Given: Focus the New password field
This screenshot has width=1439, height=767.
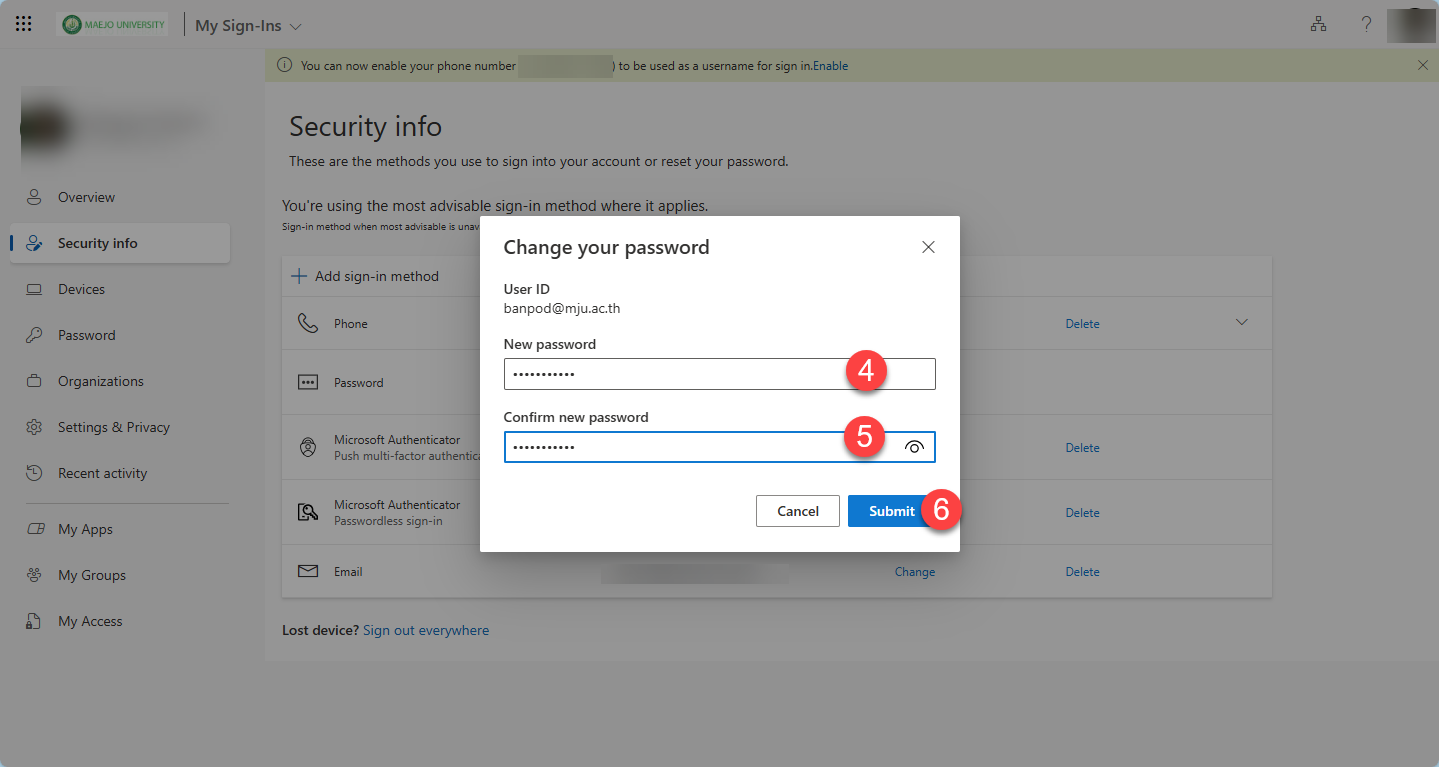Looking at the screenshot, I should click(719, 374).
